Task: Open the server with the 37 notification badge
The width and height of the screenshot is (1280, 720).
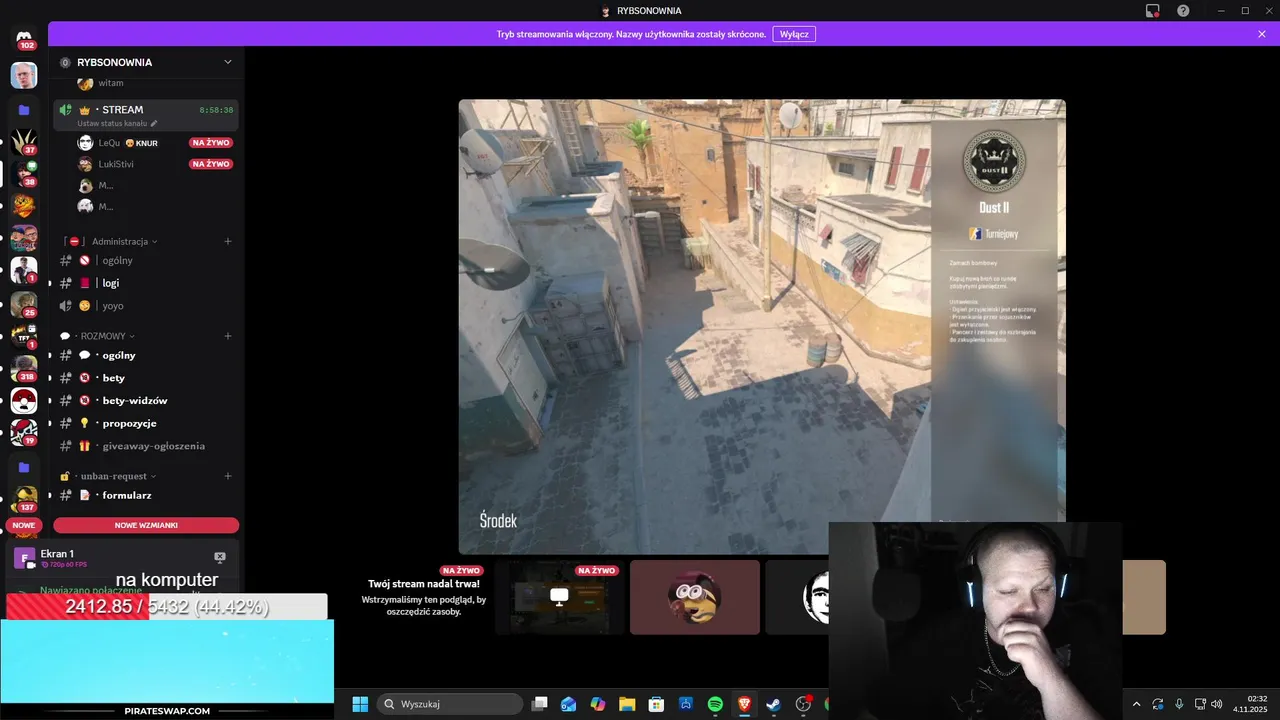Action: click(x=25, y=141)
